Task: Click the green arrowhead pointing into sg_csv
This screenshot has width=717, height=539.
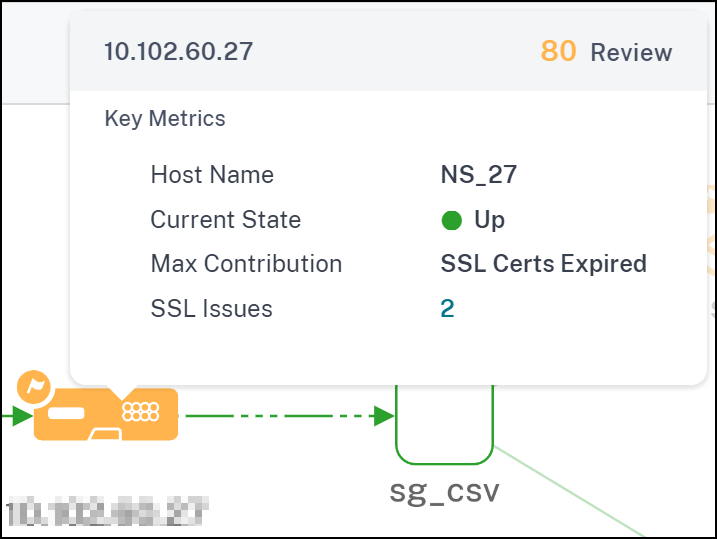Action: coord(384,416)
